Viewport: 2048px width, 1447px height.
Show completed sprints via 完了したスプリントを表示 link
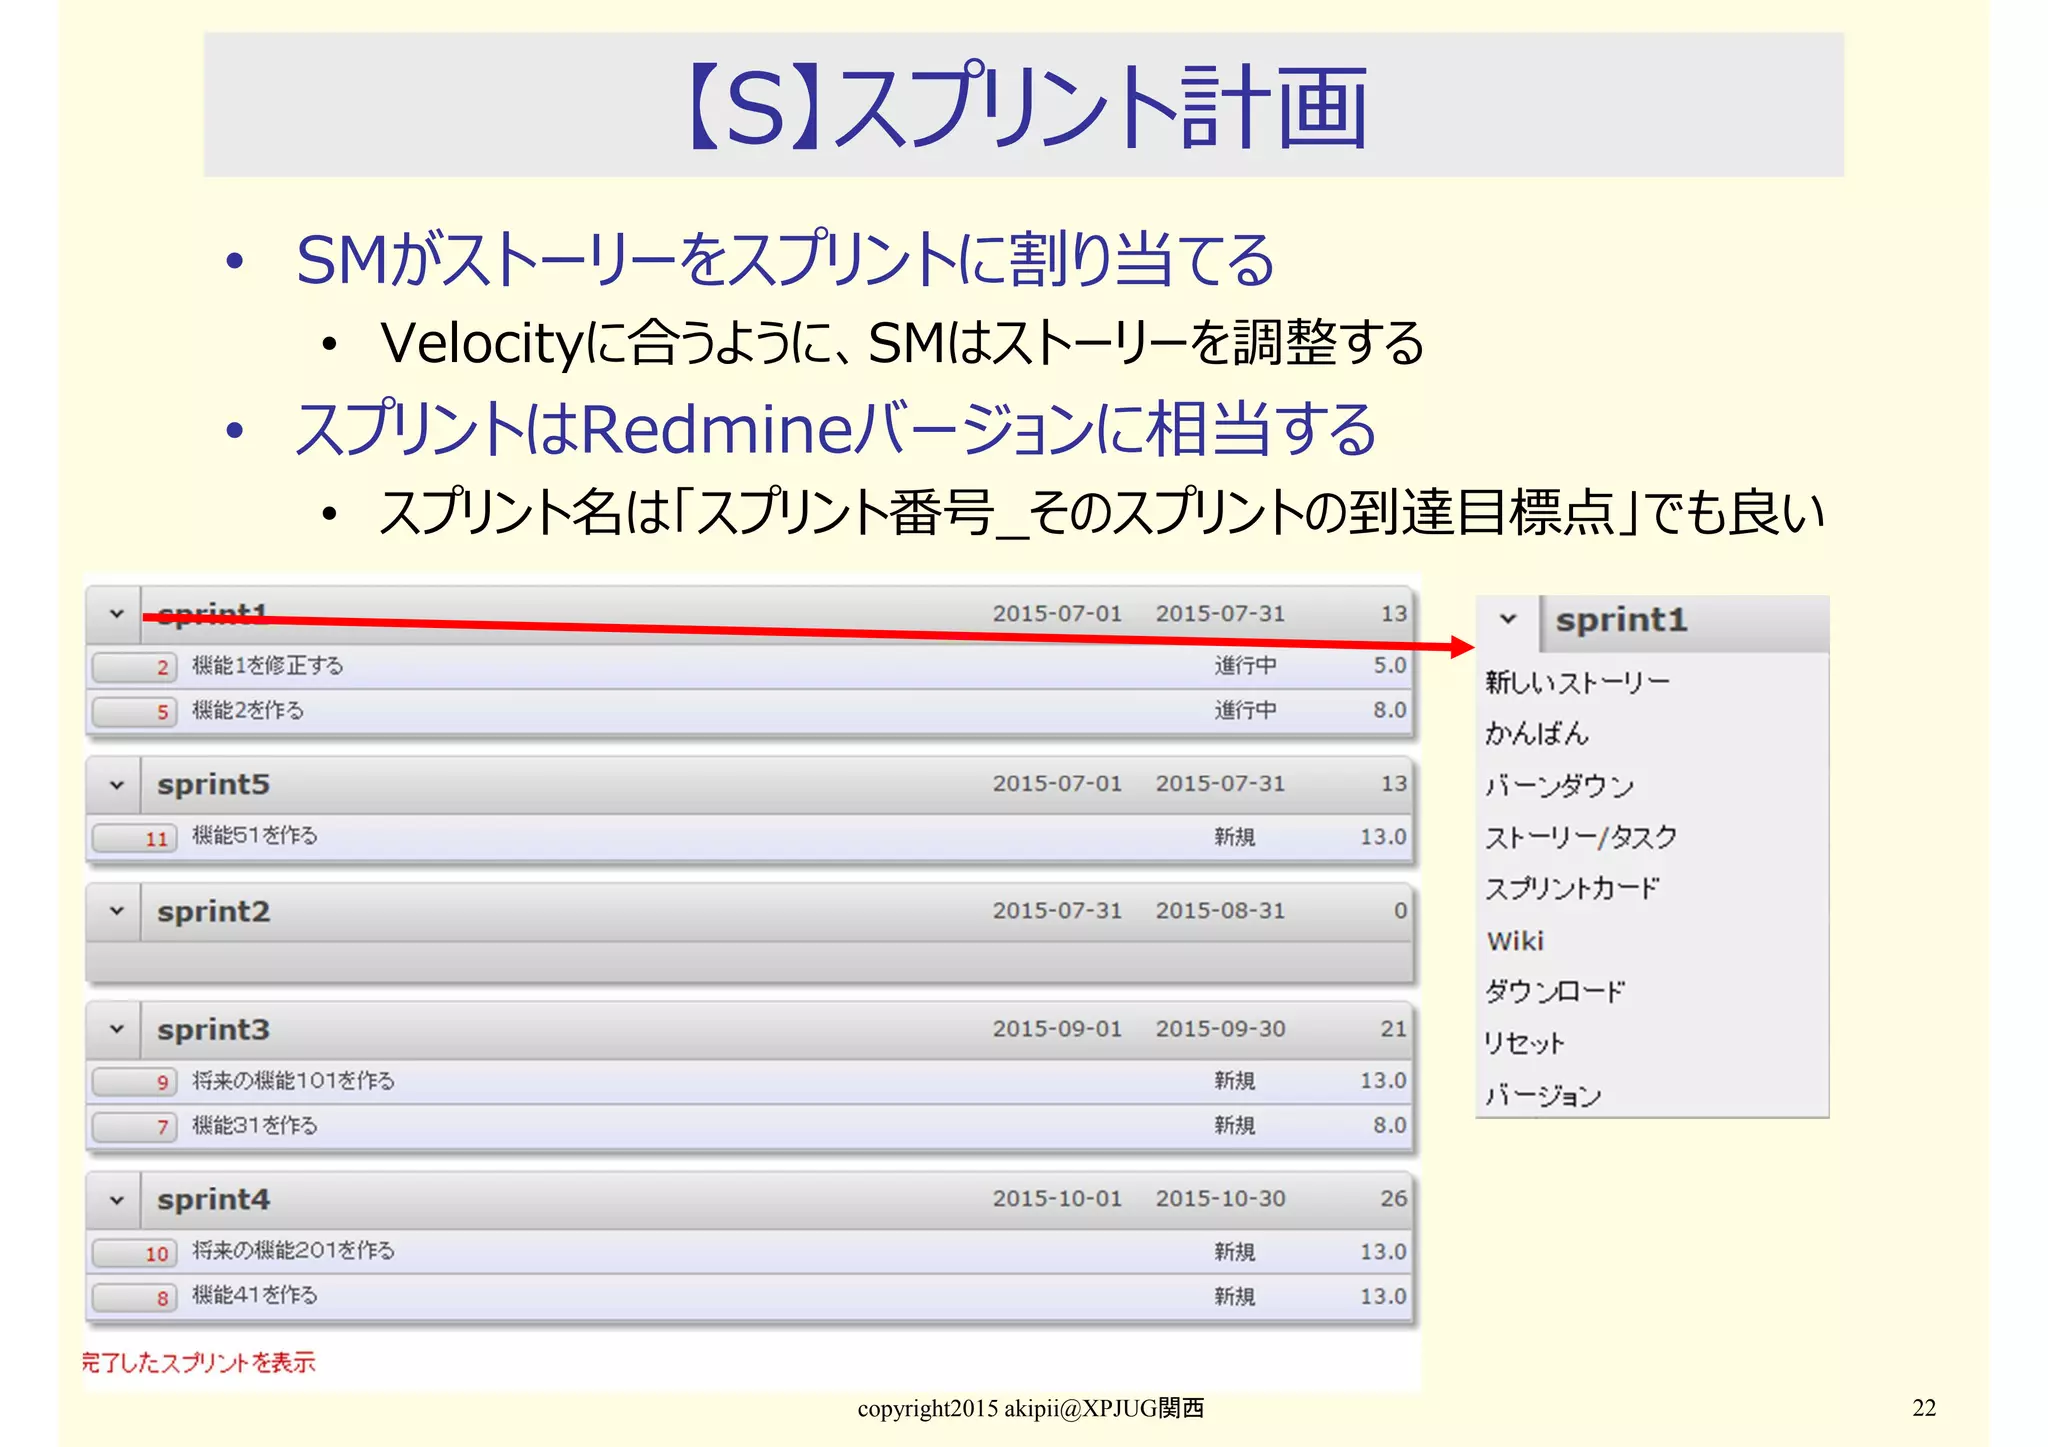[198, 1362]
